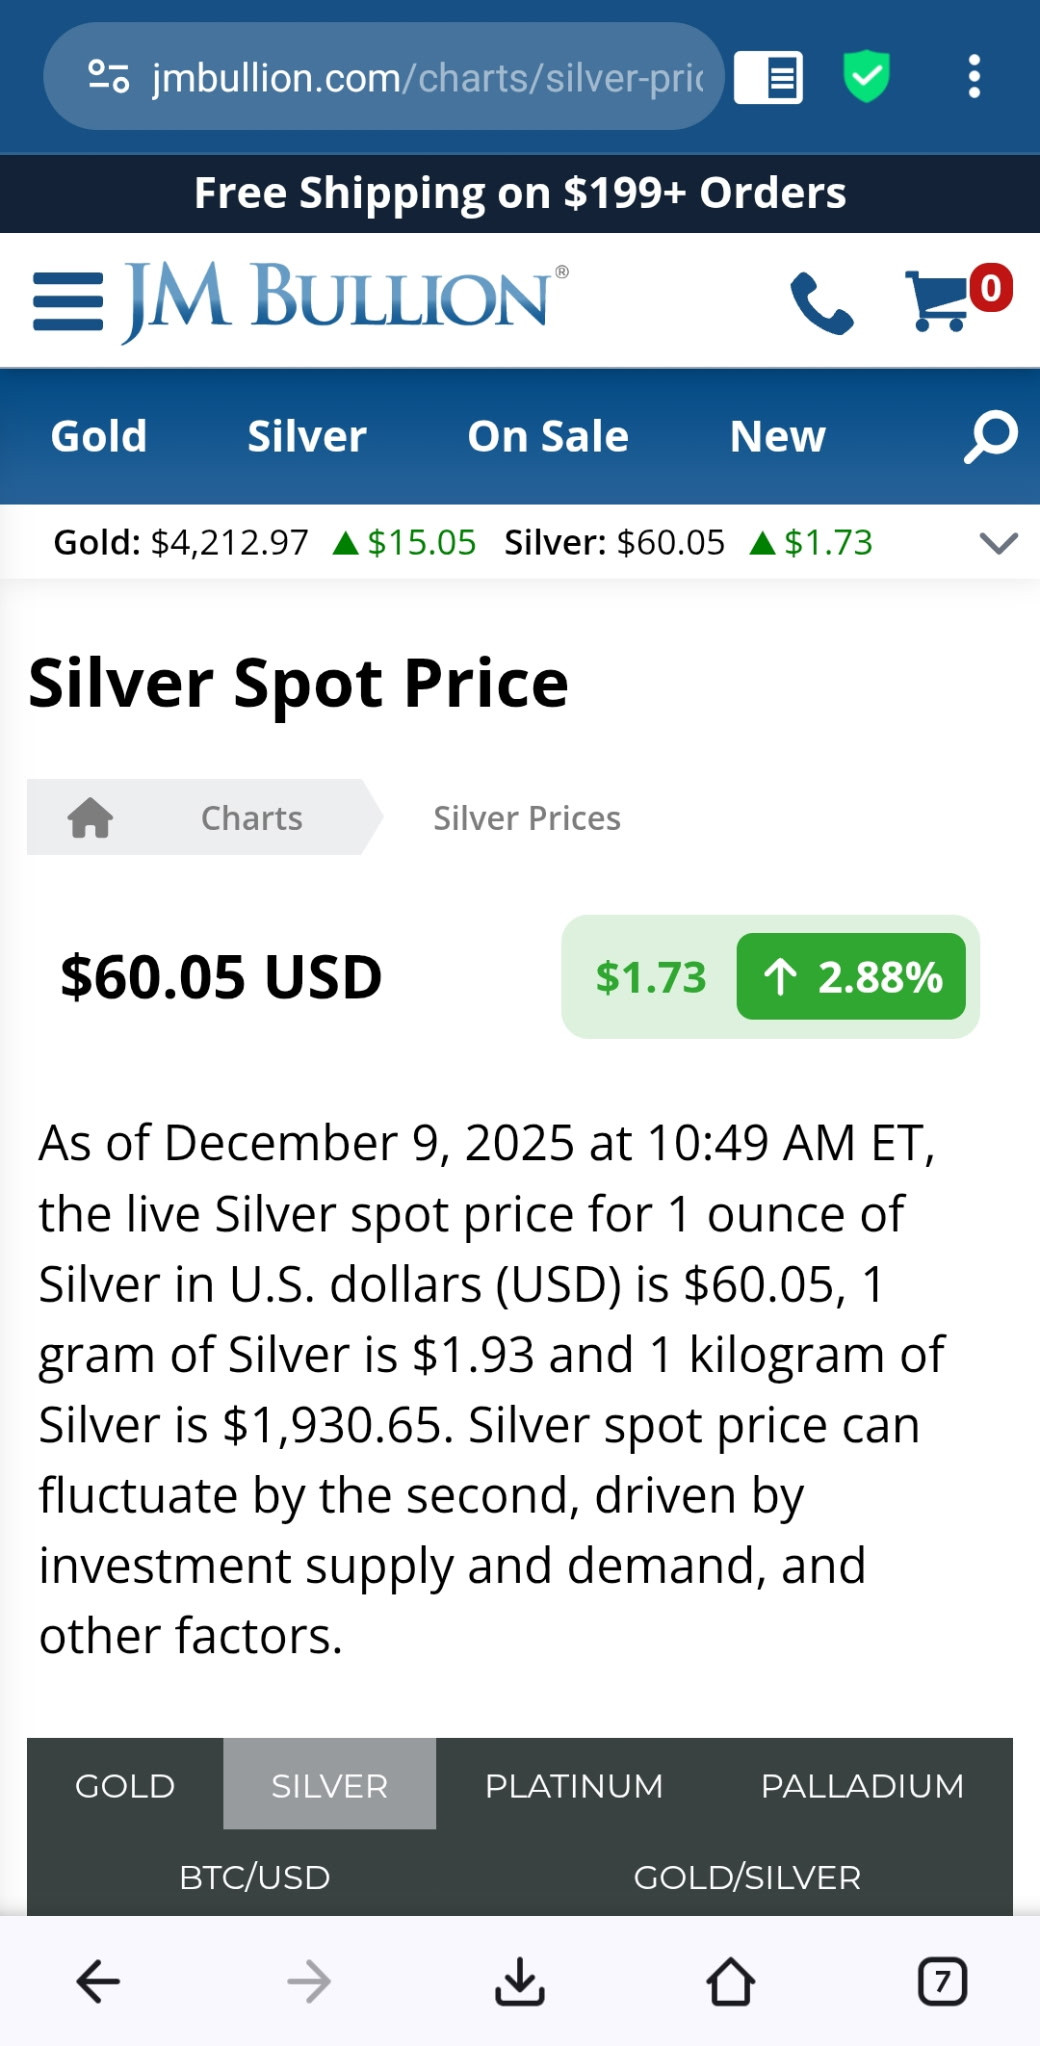Go to browser home page
This screenshot has width=1040, height=2046.
[730, 1981]
